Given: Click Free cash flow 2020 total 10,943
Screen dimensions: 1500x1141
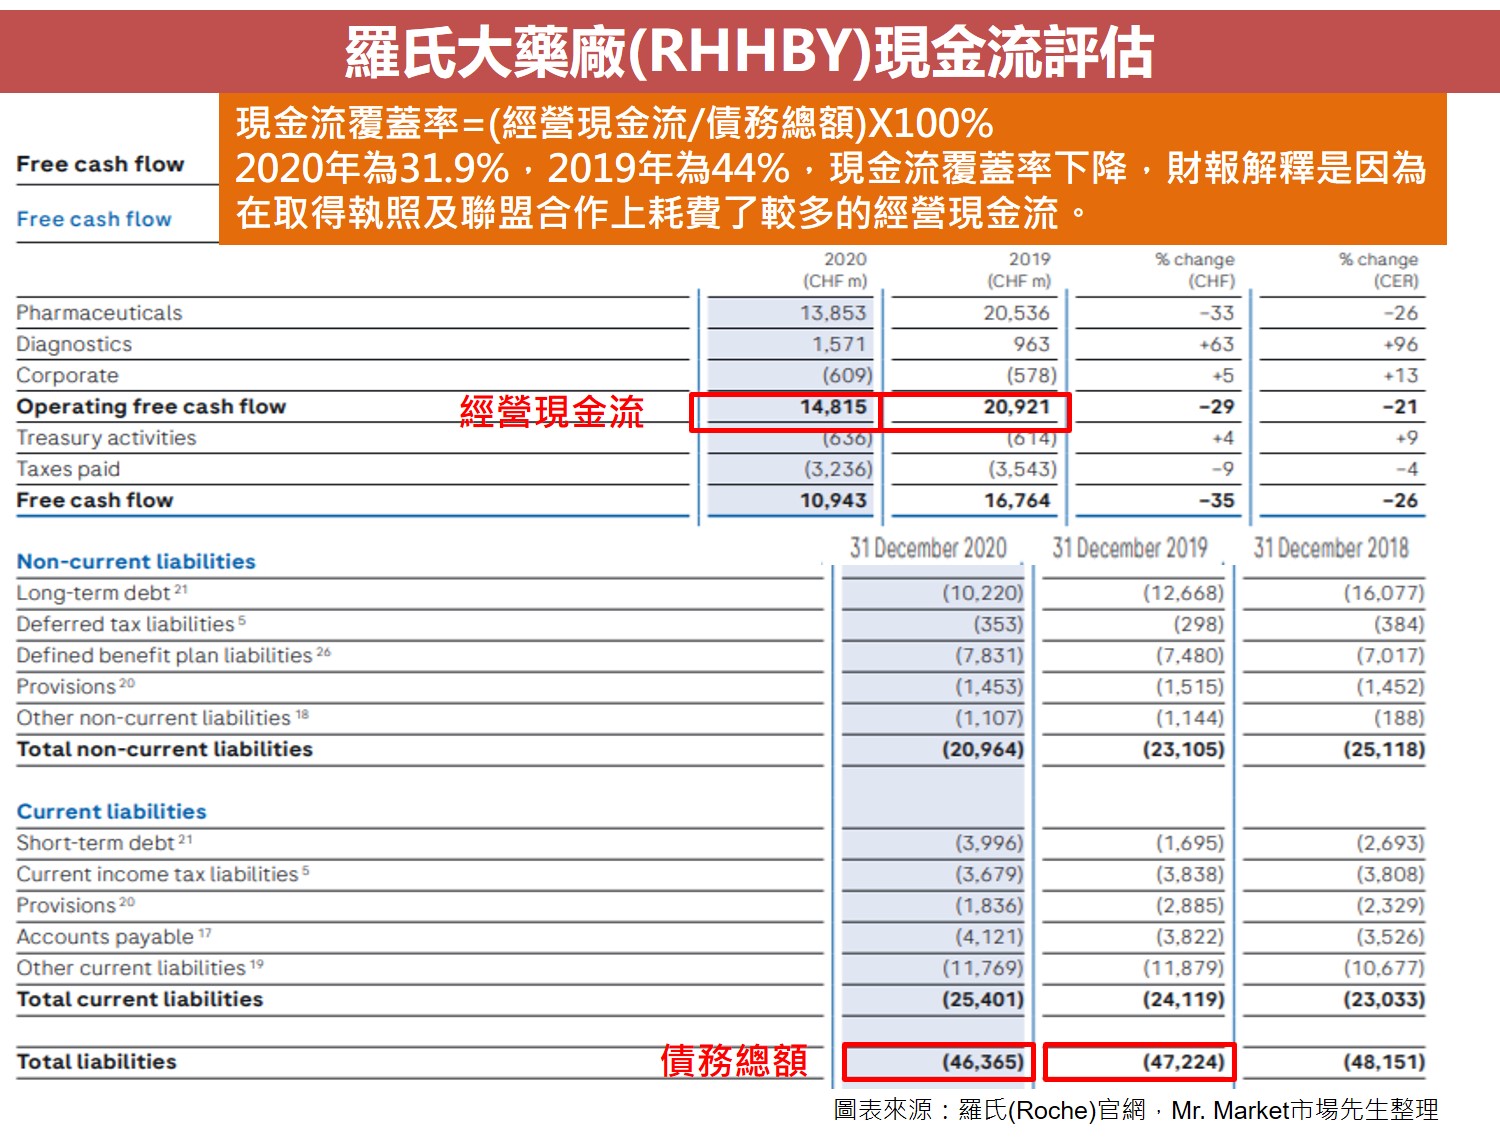Looking at the screenshot, I should [x=834, y=500].
